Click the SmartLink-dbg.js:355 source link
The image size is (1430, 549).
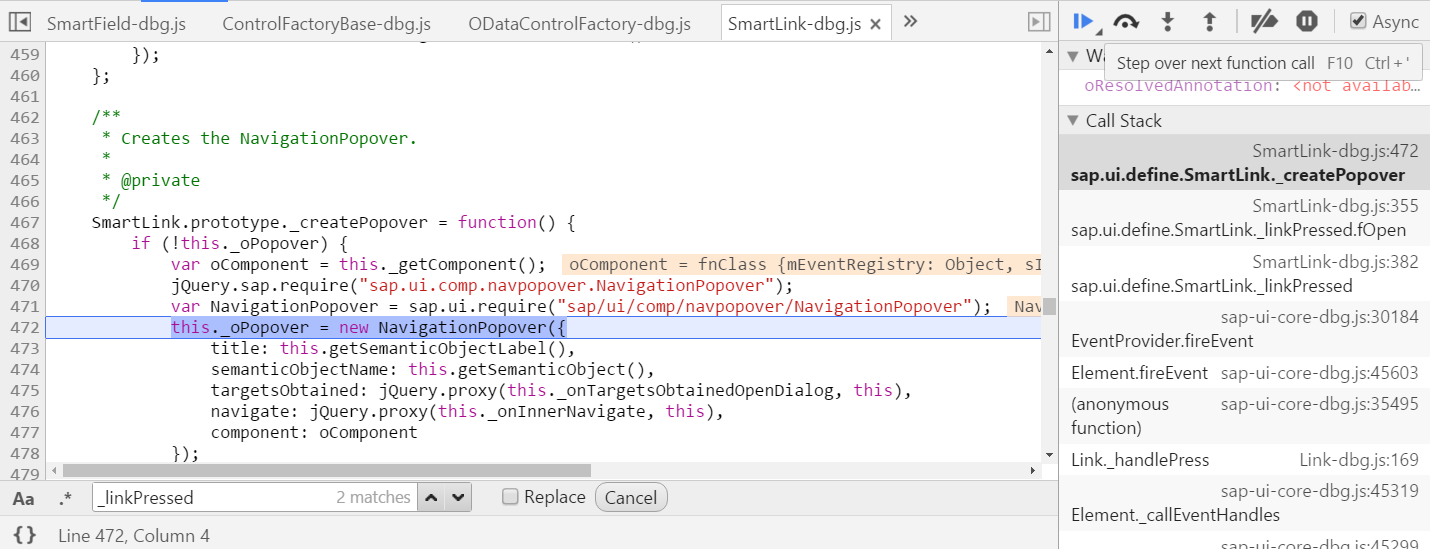[x=1335, y=206]
